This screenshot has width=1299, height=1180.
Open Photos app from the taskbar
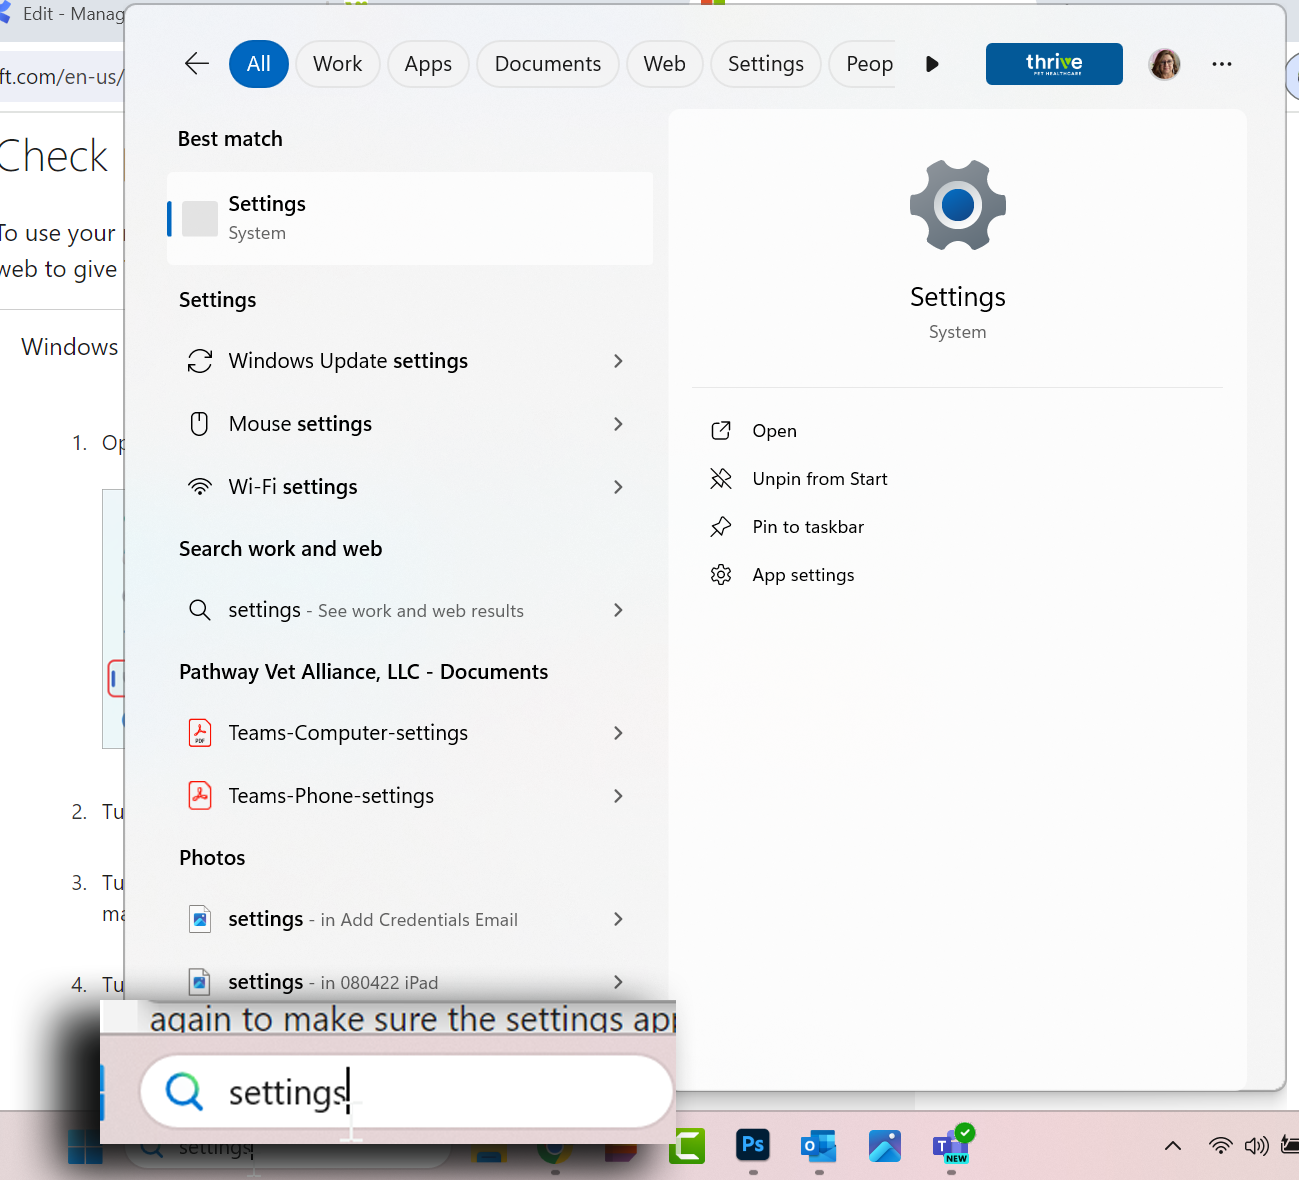tap(884, 1146)
